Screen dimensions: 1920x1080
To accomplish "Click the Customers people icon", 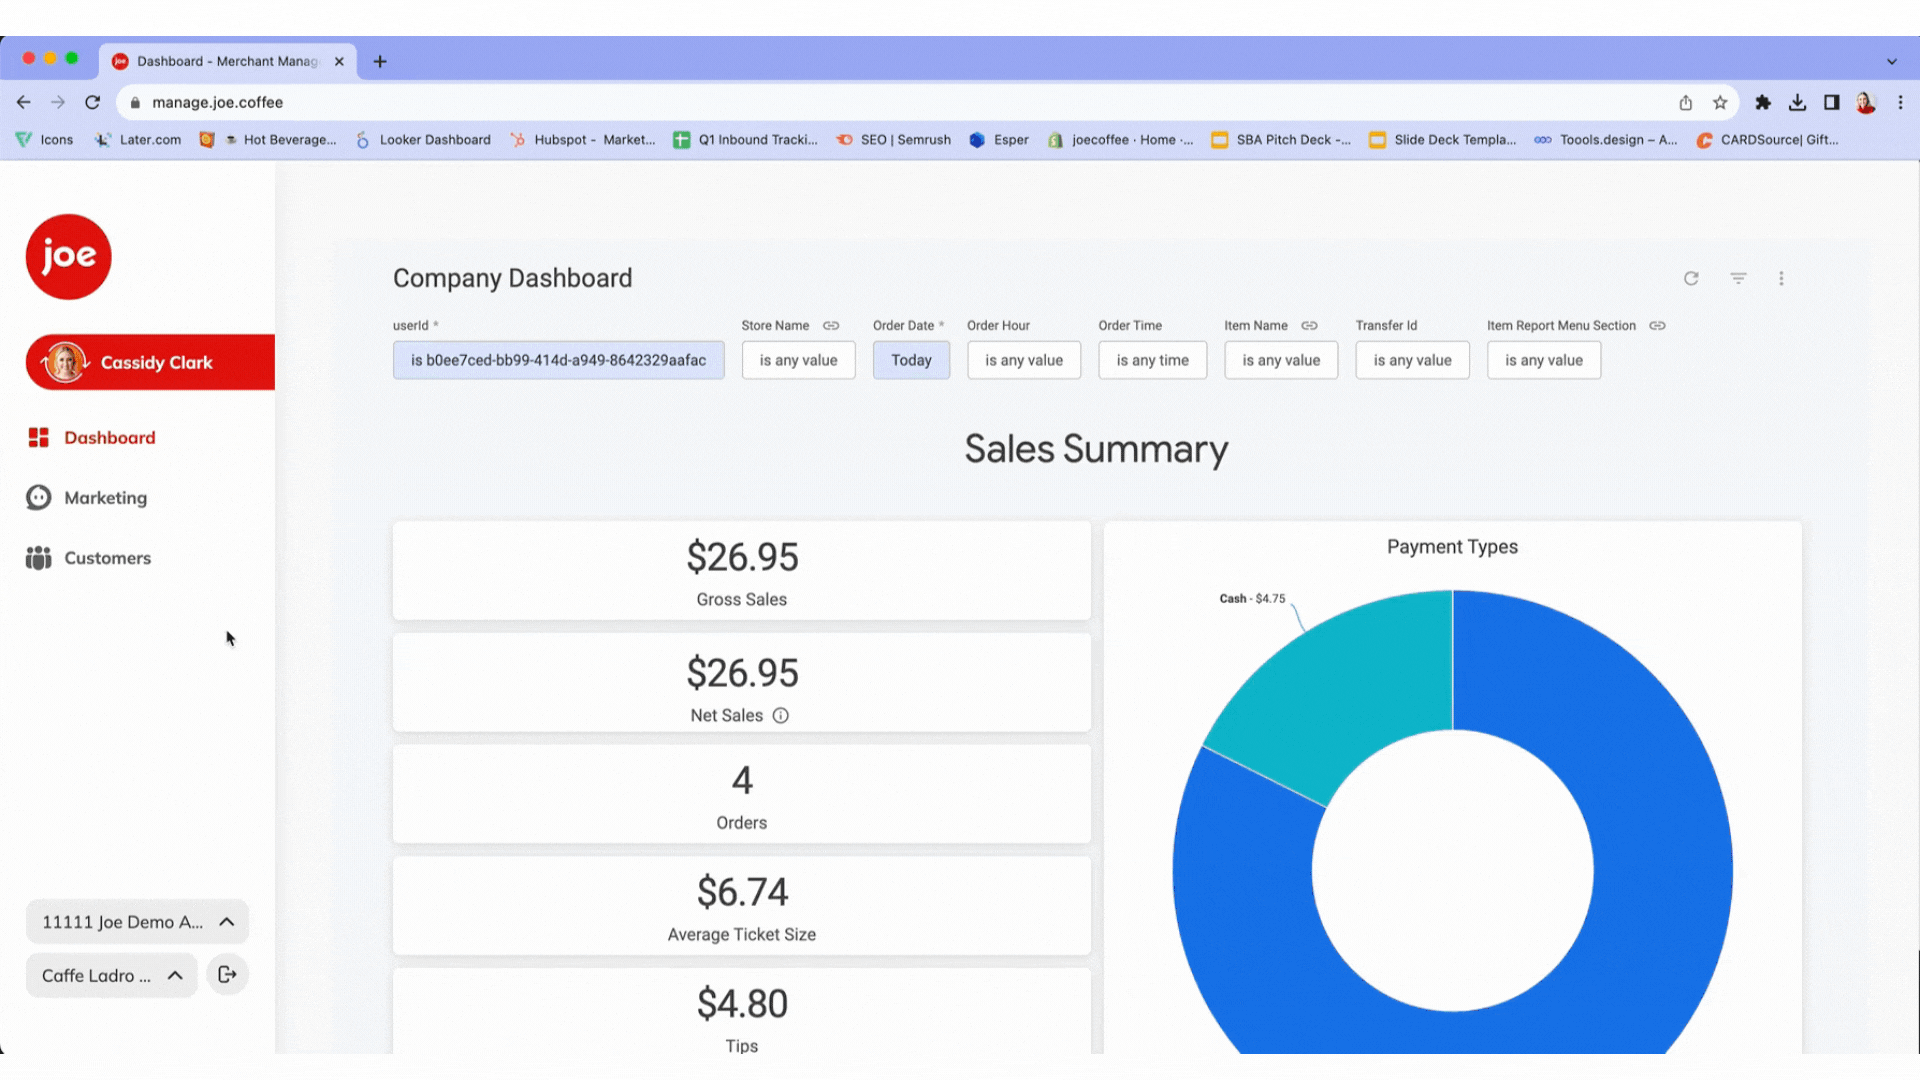I will point(39,558).
